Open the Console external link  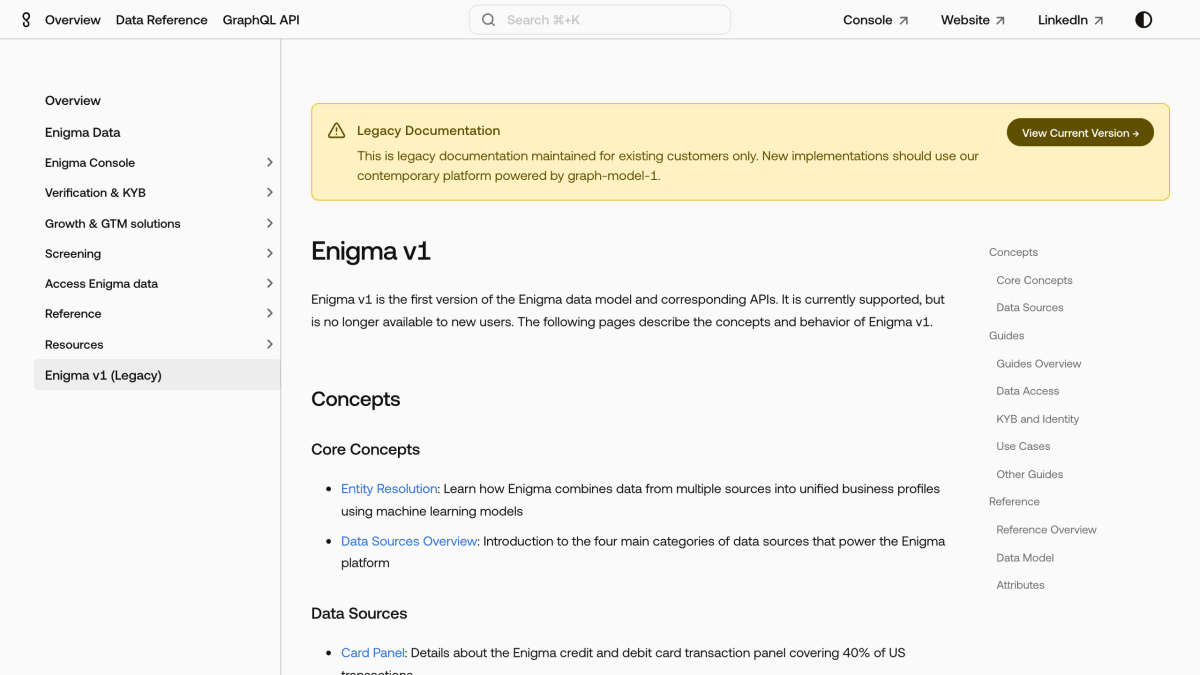click(x=876, y=20)
